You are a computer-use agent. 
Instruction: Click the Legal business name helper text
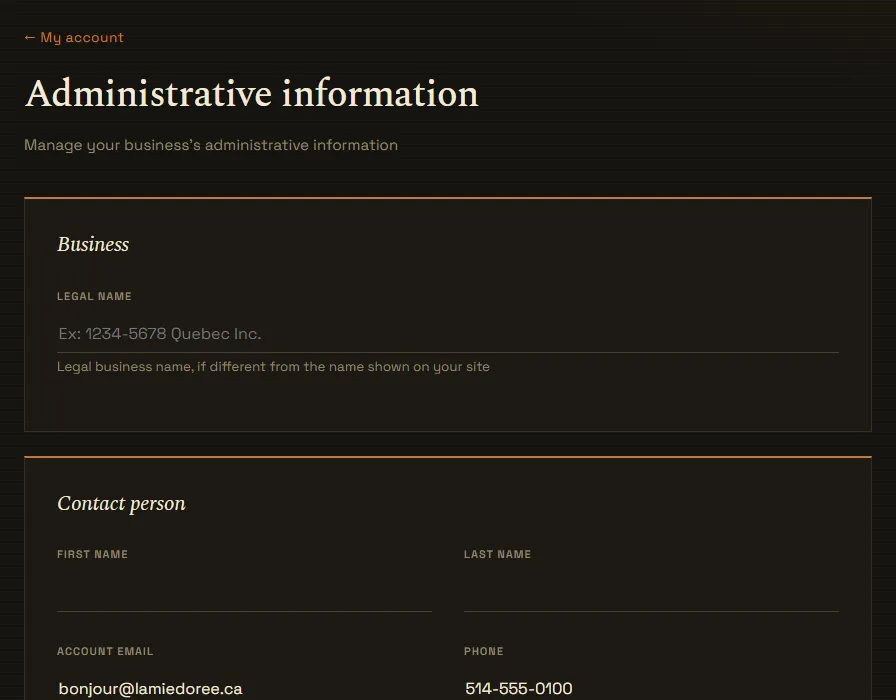point(273,367)
